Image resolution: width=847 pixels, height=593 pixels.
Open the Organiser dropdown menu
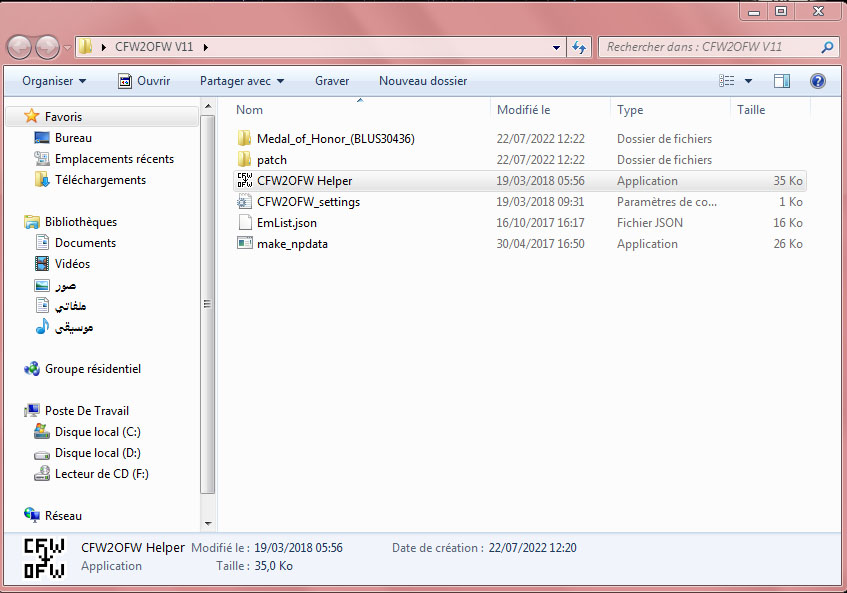coord(54,81)
